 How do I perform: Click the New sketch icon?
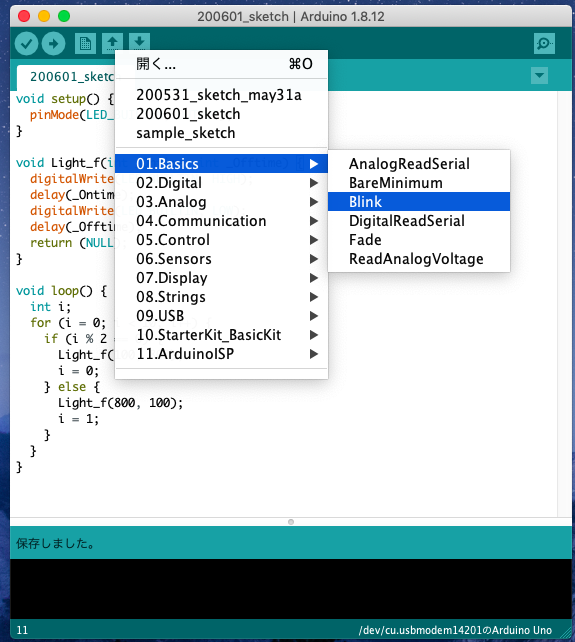(85, 43)
